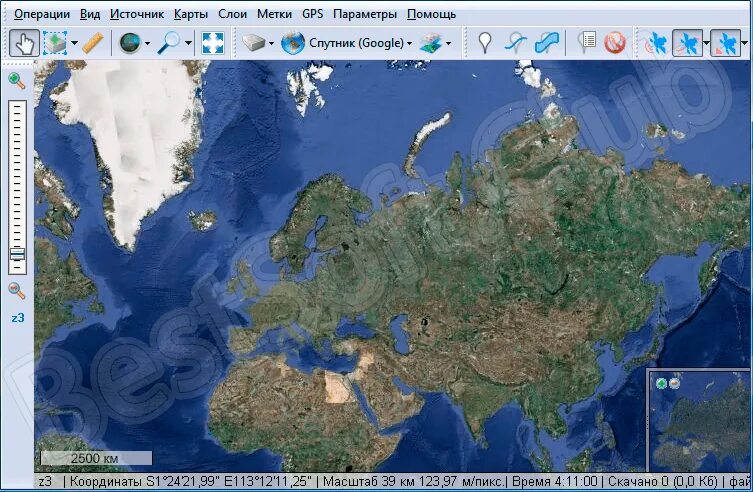Expand the GPS centering dropdown arrow
The width and height of the screenshot is (753, 492).
point(745,43)
